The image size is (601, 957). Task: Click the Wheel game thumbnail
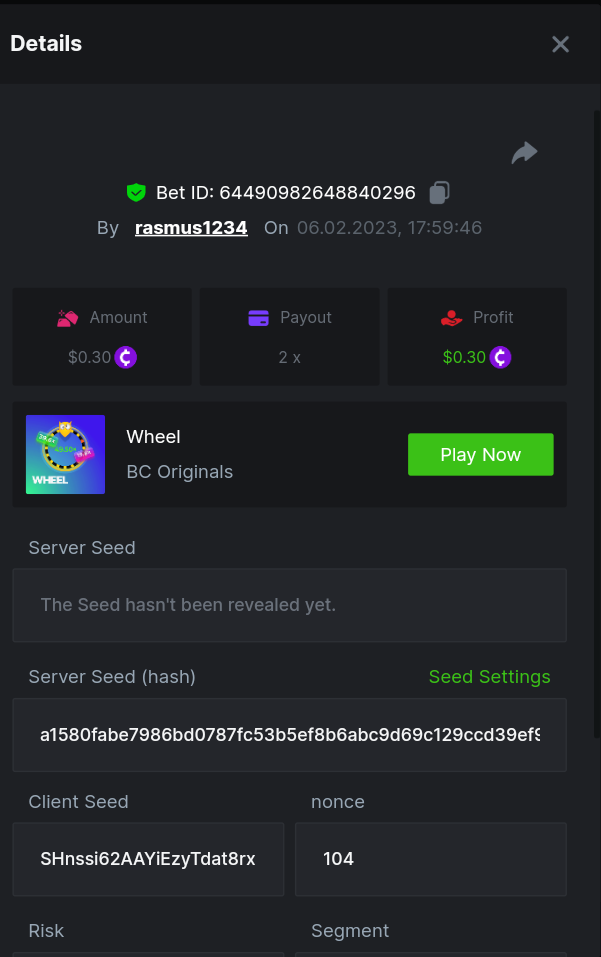65,454
